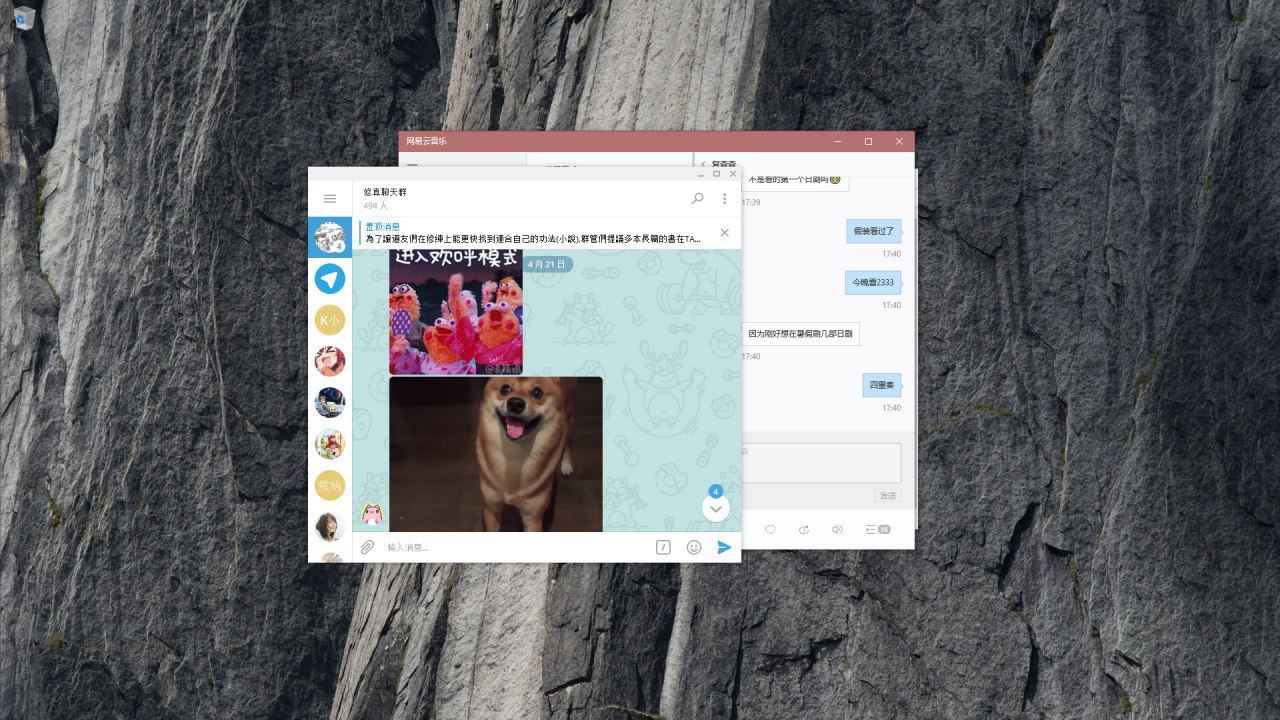Open the emoji picker smiley icon
This screenshot has width=1280, height=720.
pyautogui.click(x=694, y=547)
